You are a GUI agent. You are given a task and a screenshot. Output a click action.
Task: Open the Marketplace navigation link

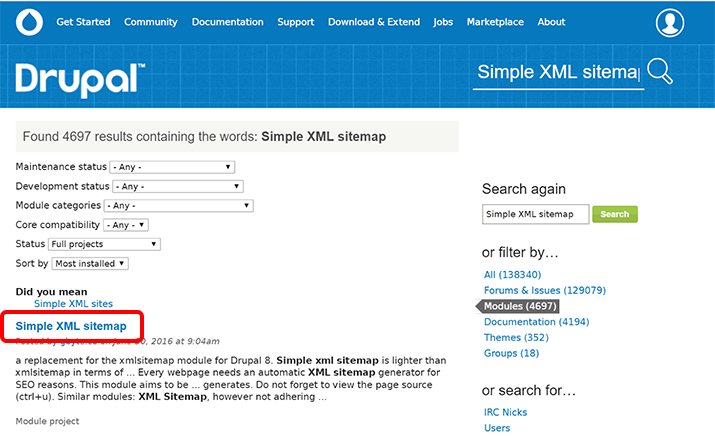pyautogui.click(x=495, y=22)
